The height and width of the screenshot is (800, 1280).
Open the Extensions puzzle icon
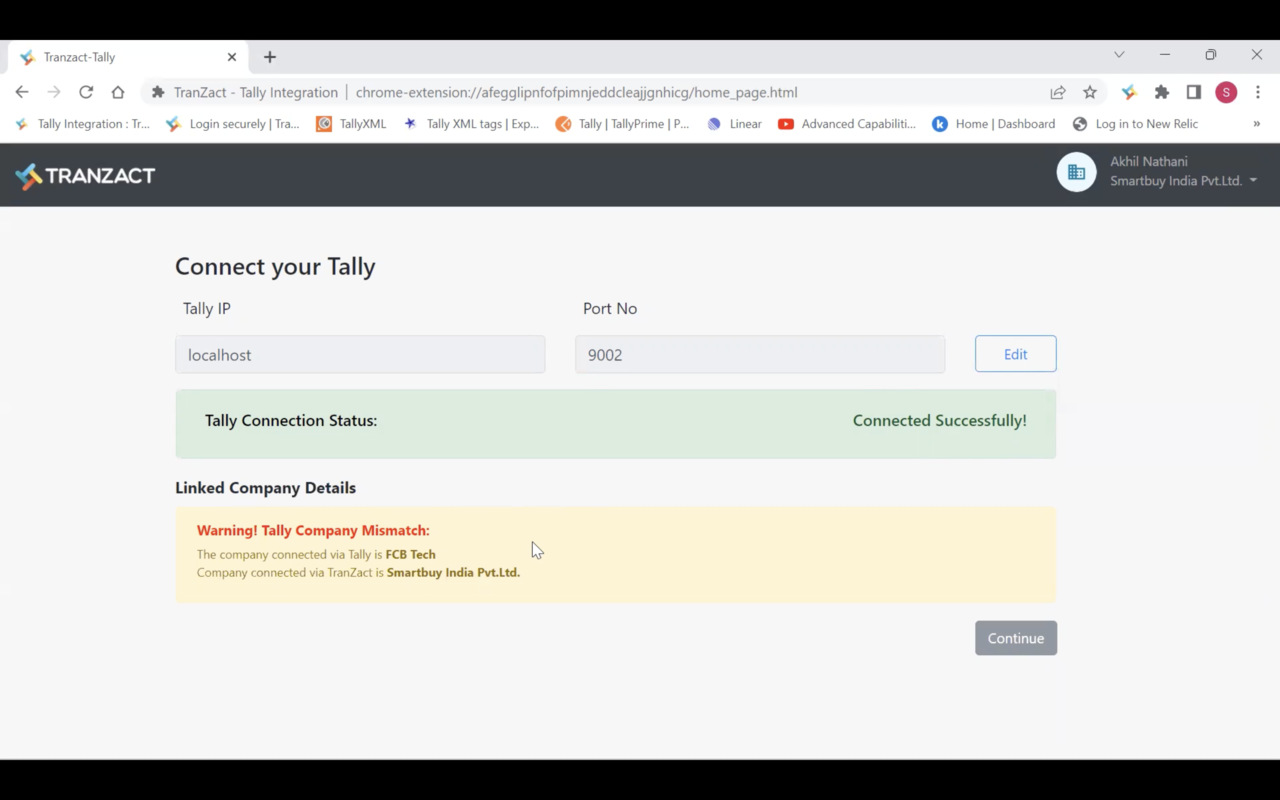(x=1162, y=92)
